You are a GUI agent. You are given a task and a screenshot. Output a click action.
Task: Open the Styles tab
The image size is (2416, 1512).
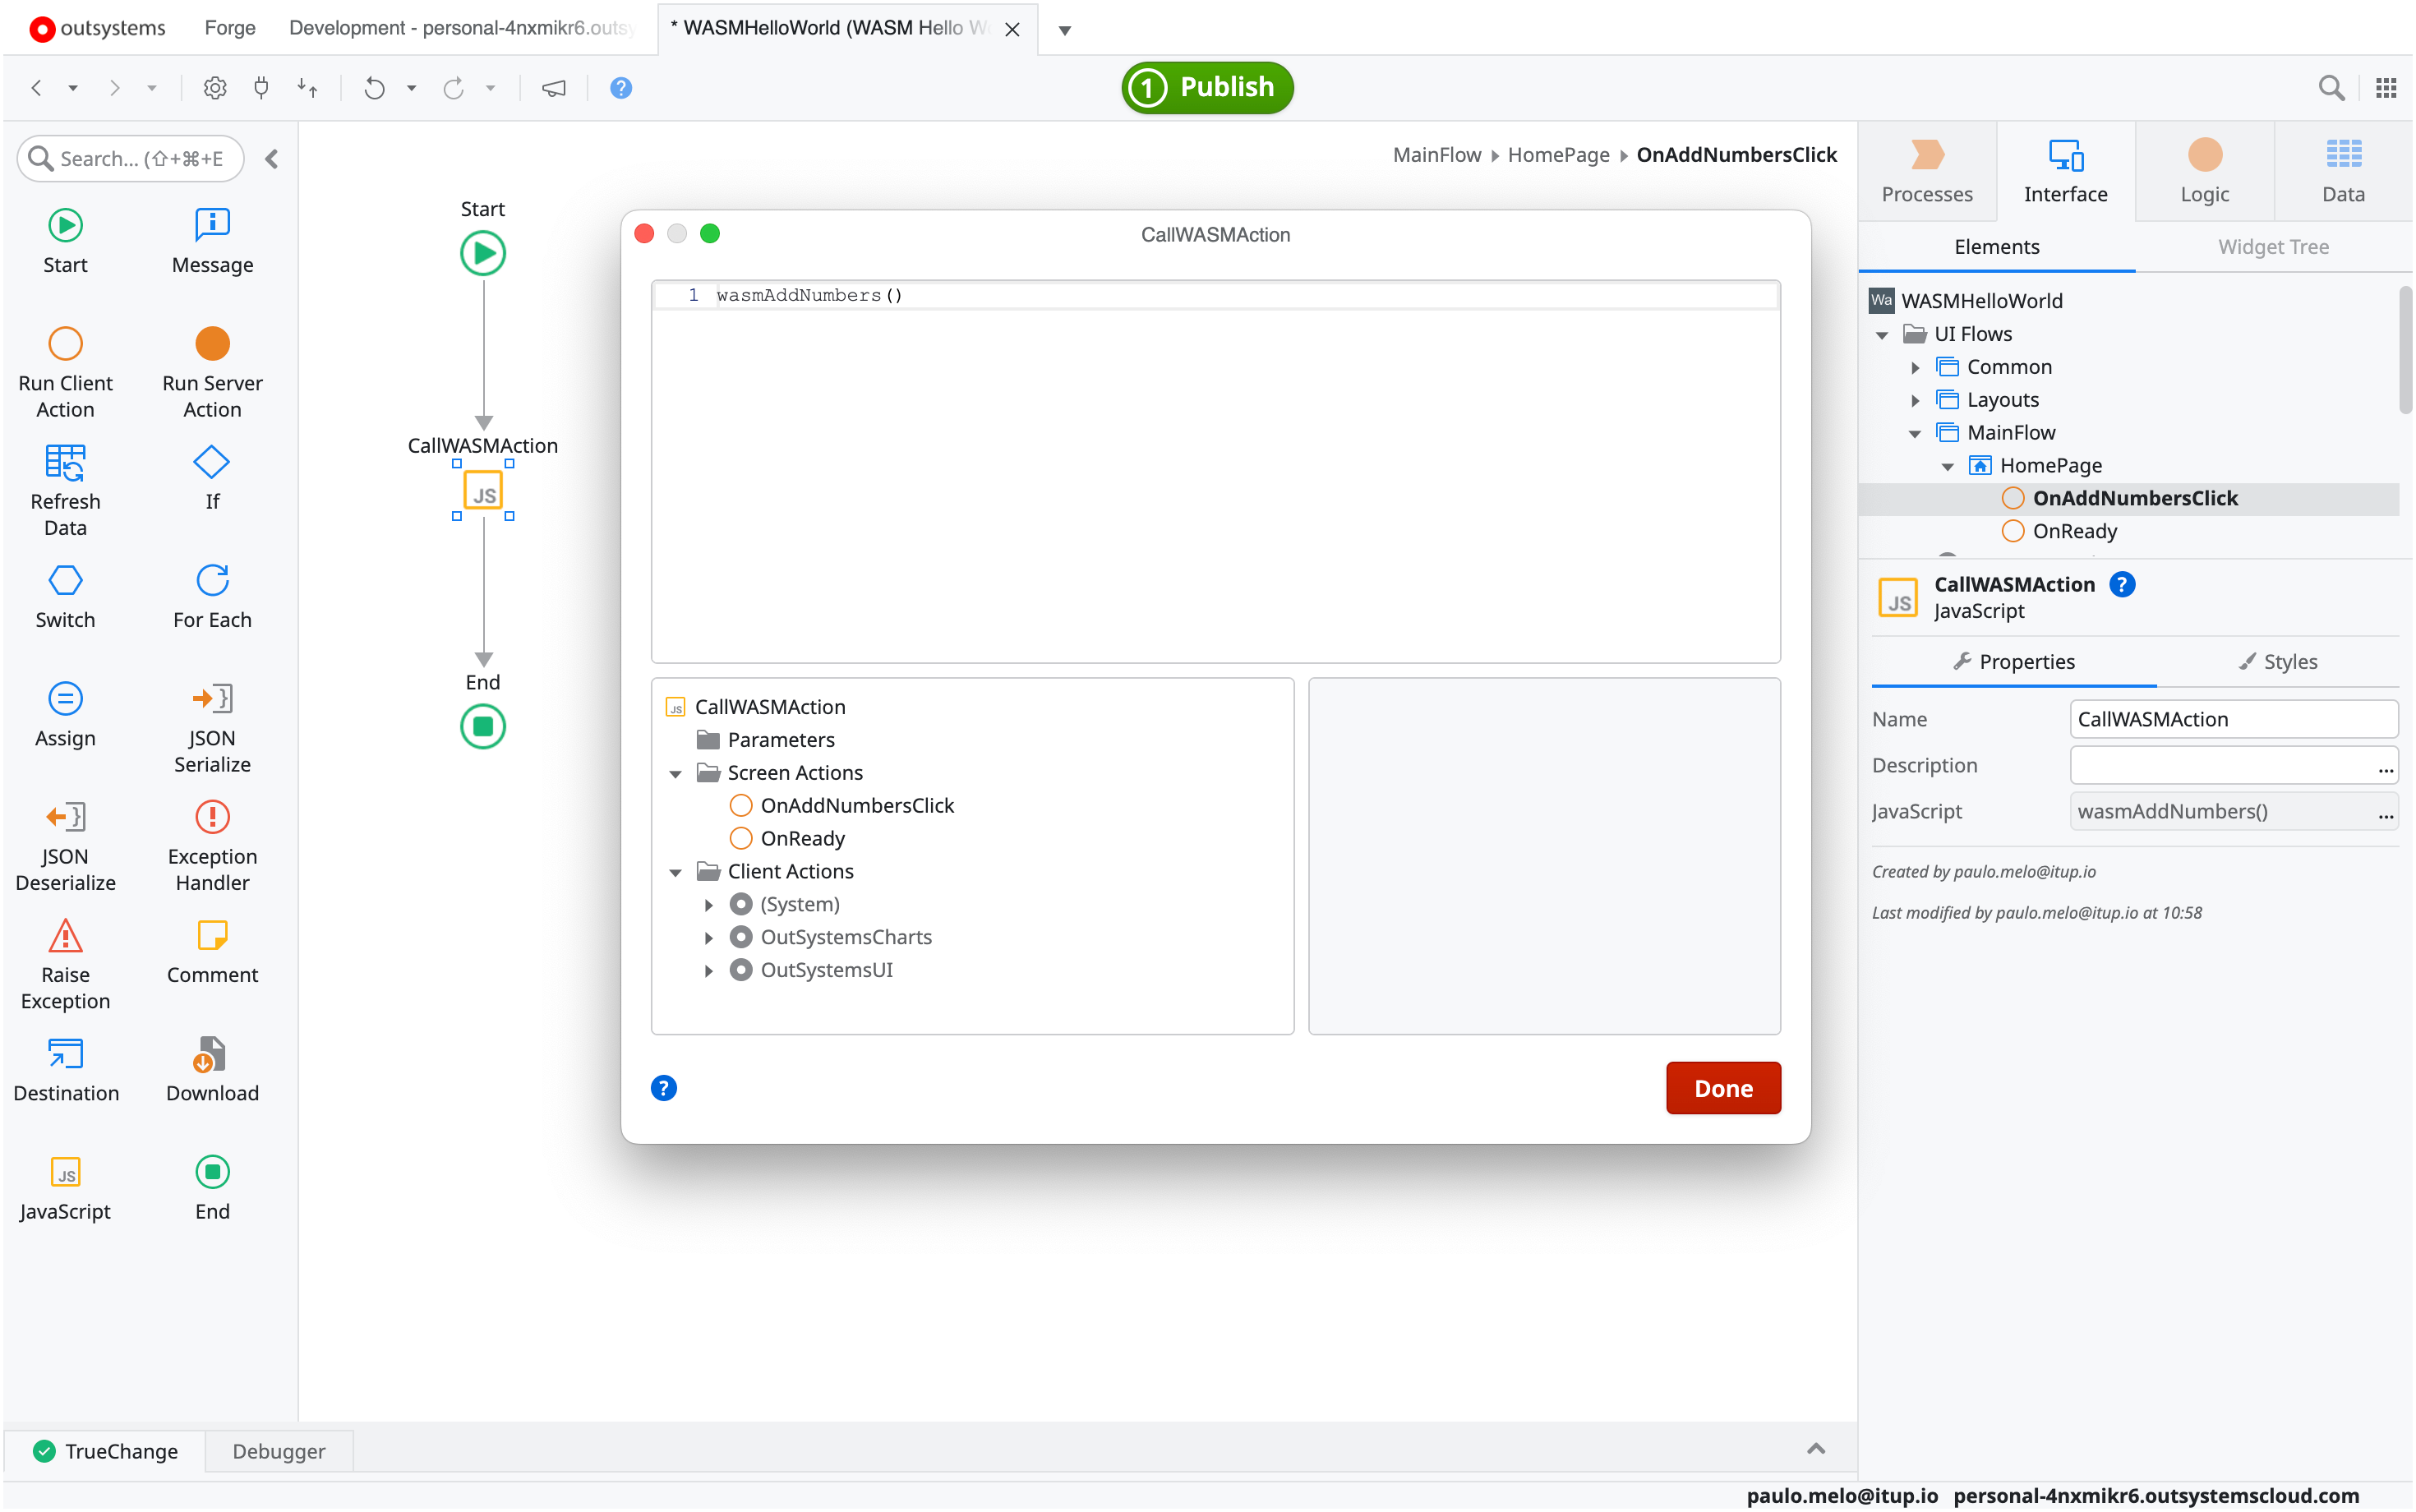(x=2277, y=662)
